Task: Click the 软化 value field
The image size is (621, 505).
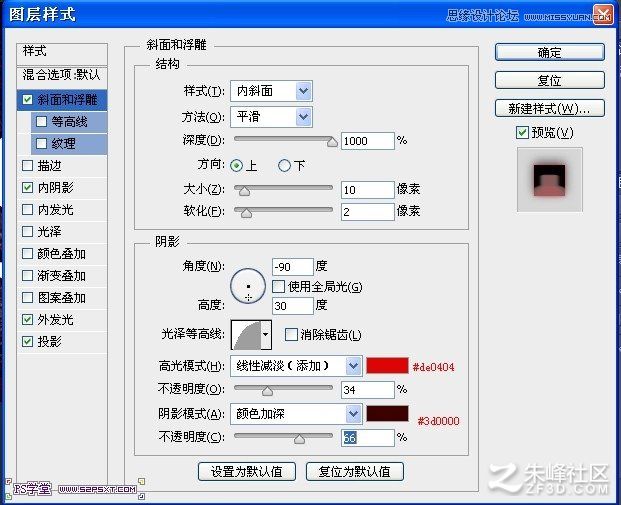Action: [368, 212]
